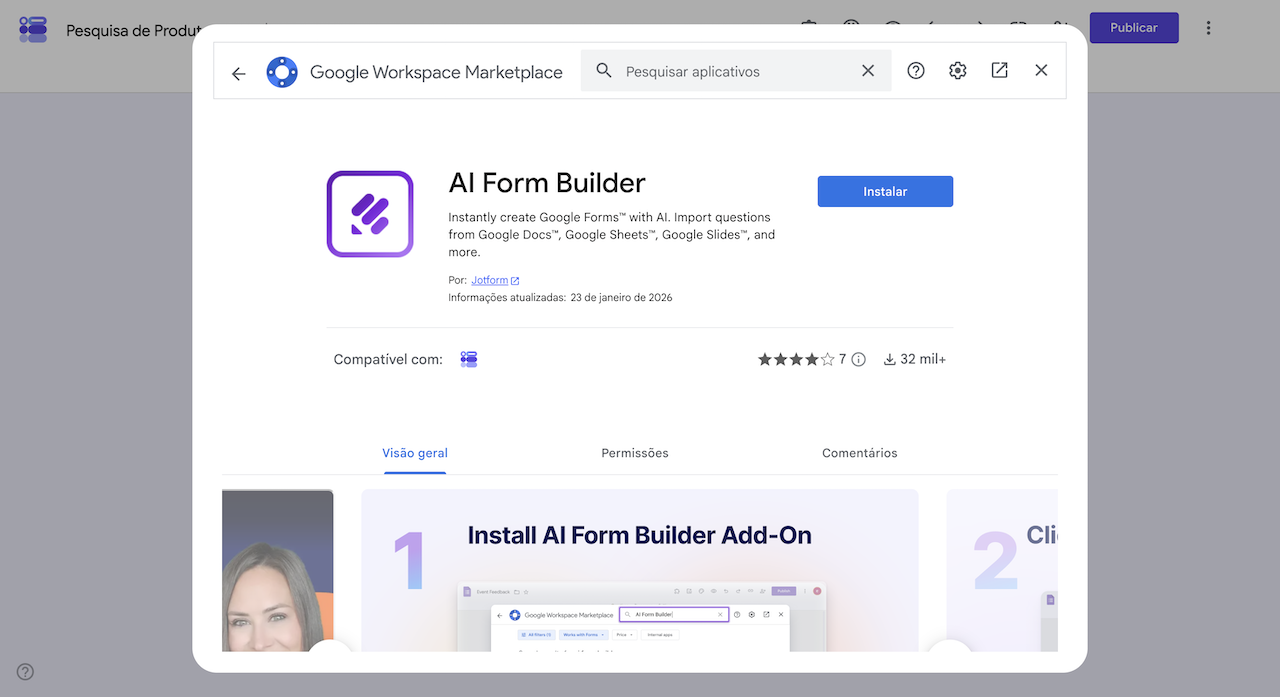1280x697 pixels.
Task: Click the Google Workspace Marketplace logo
Action: click(x=282, y=72)
